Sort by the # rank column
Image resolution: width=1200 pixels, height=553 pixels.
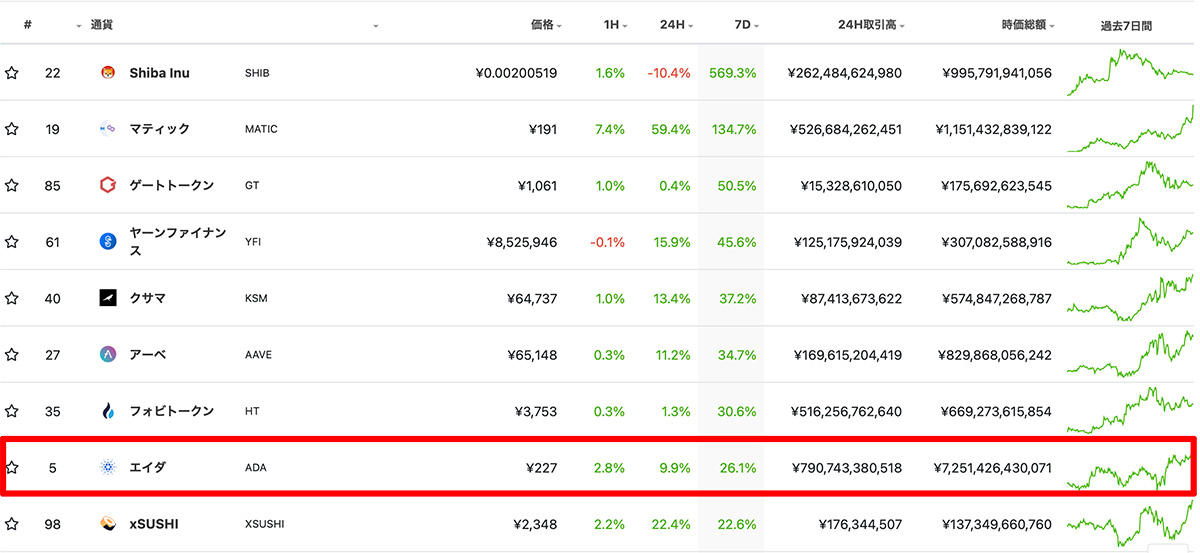coord(28,25)
